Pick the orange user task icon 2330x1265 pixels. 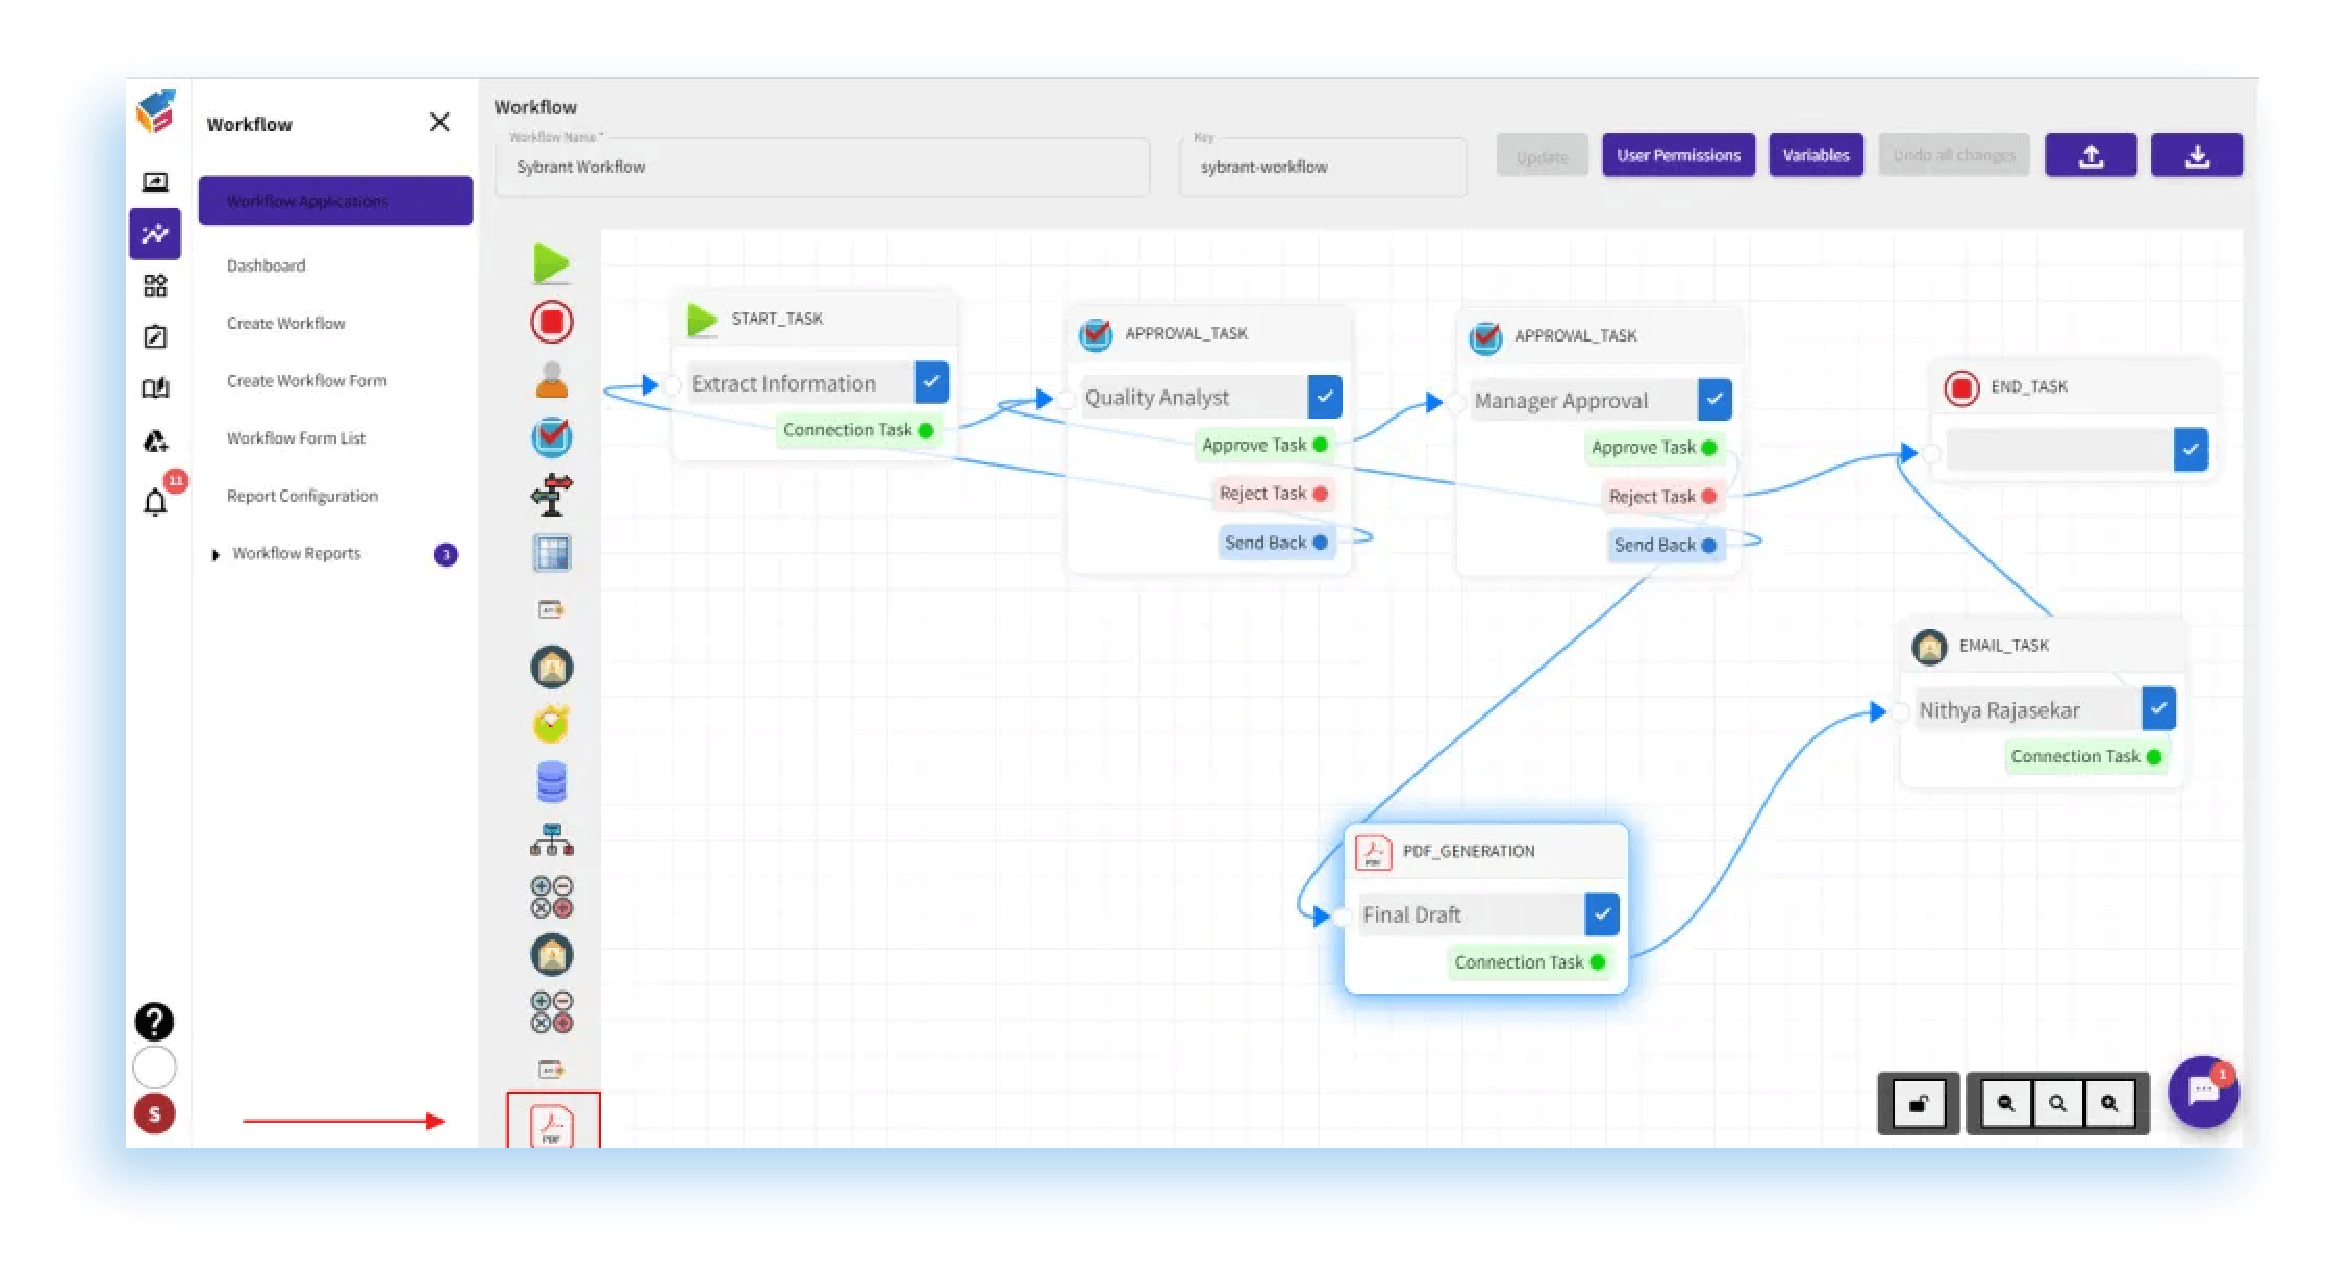pyautogui.click(x=552, y=380)
